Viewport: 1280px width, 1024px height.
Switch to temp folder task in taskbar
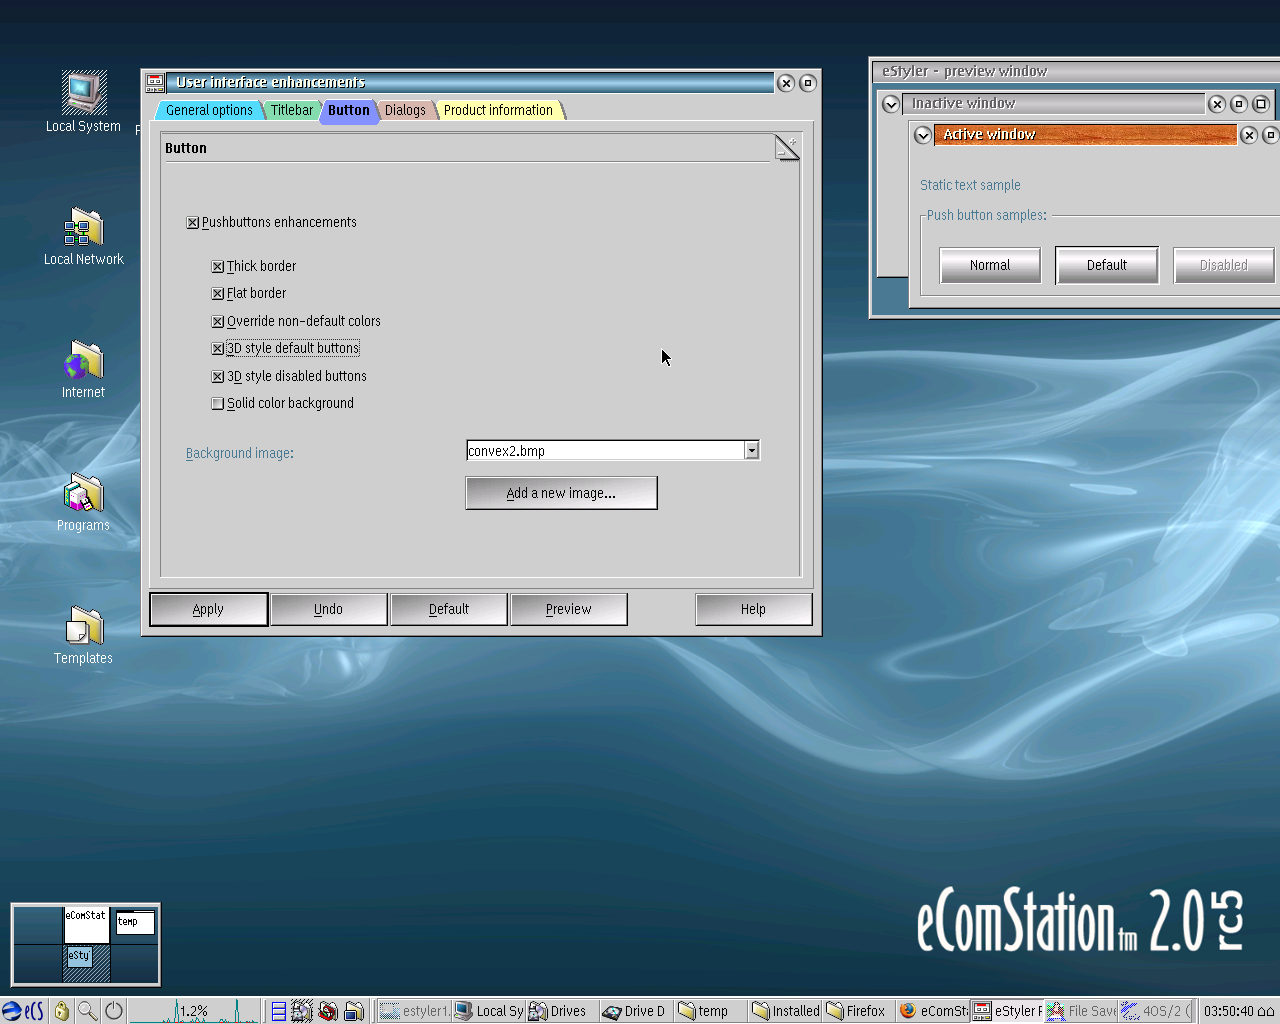point(710,1011)
